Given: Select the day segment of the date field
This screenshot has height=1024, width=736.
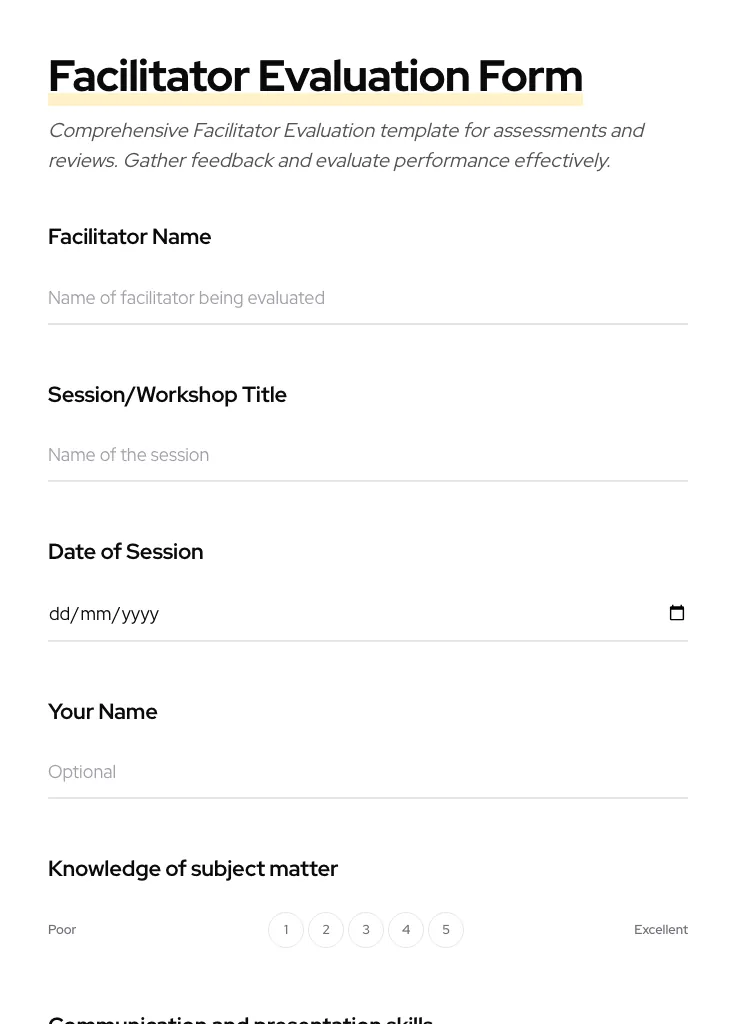Looking at the screenshot, I should tap(59, 614).
